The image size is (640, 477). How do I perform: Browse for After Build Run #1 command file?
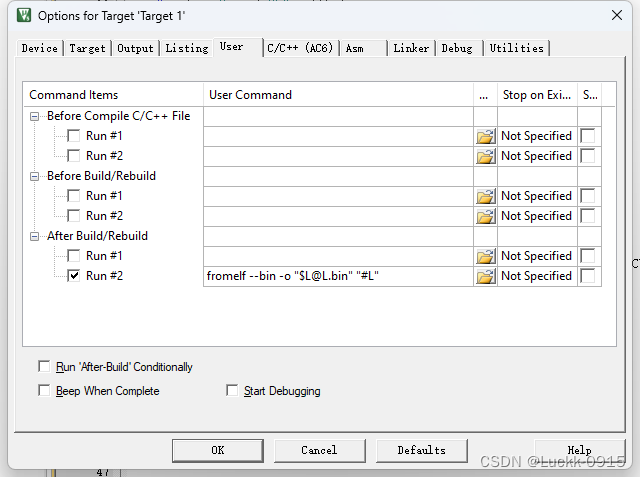(485, 256)
